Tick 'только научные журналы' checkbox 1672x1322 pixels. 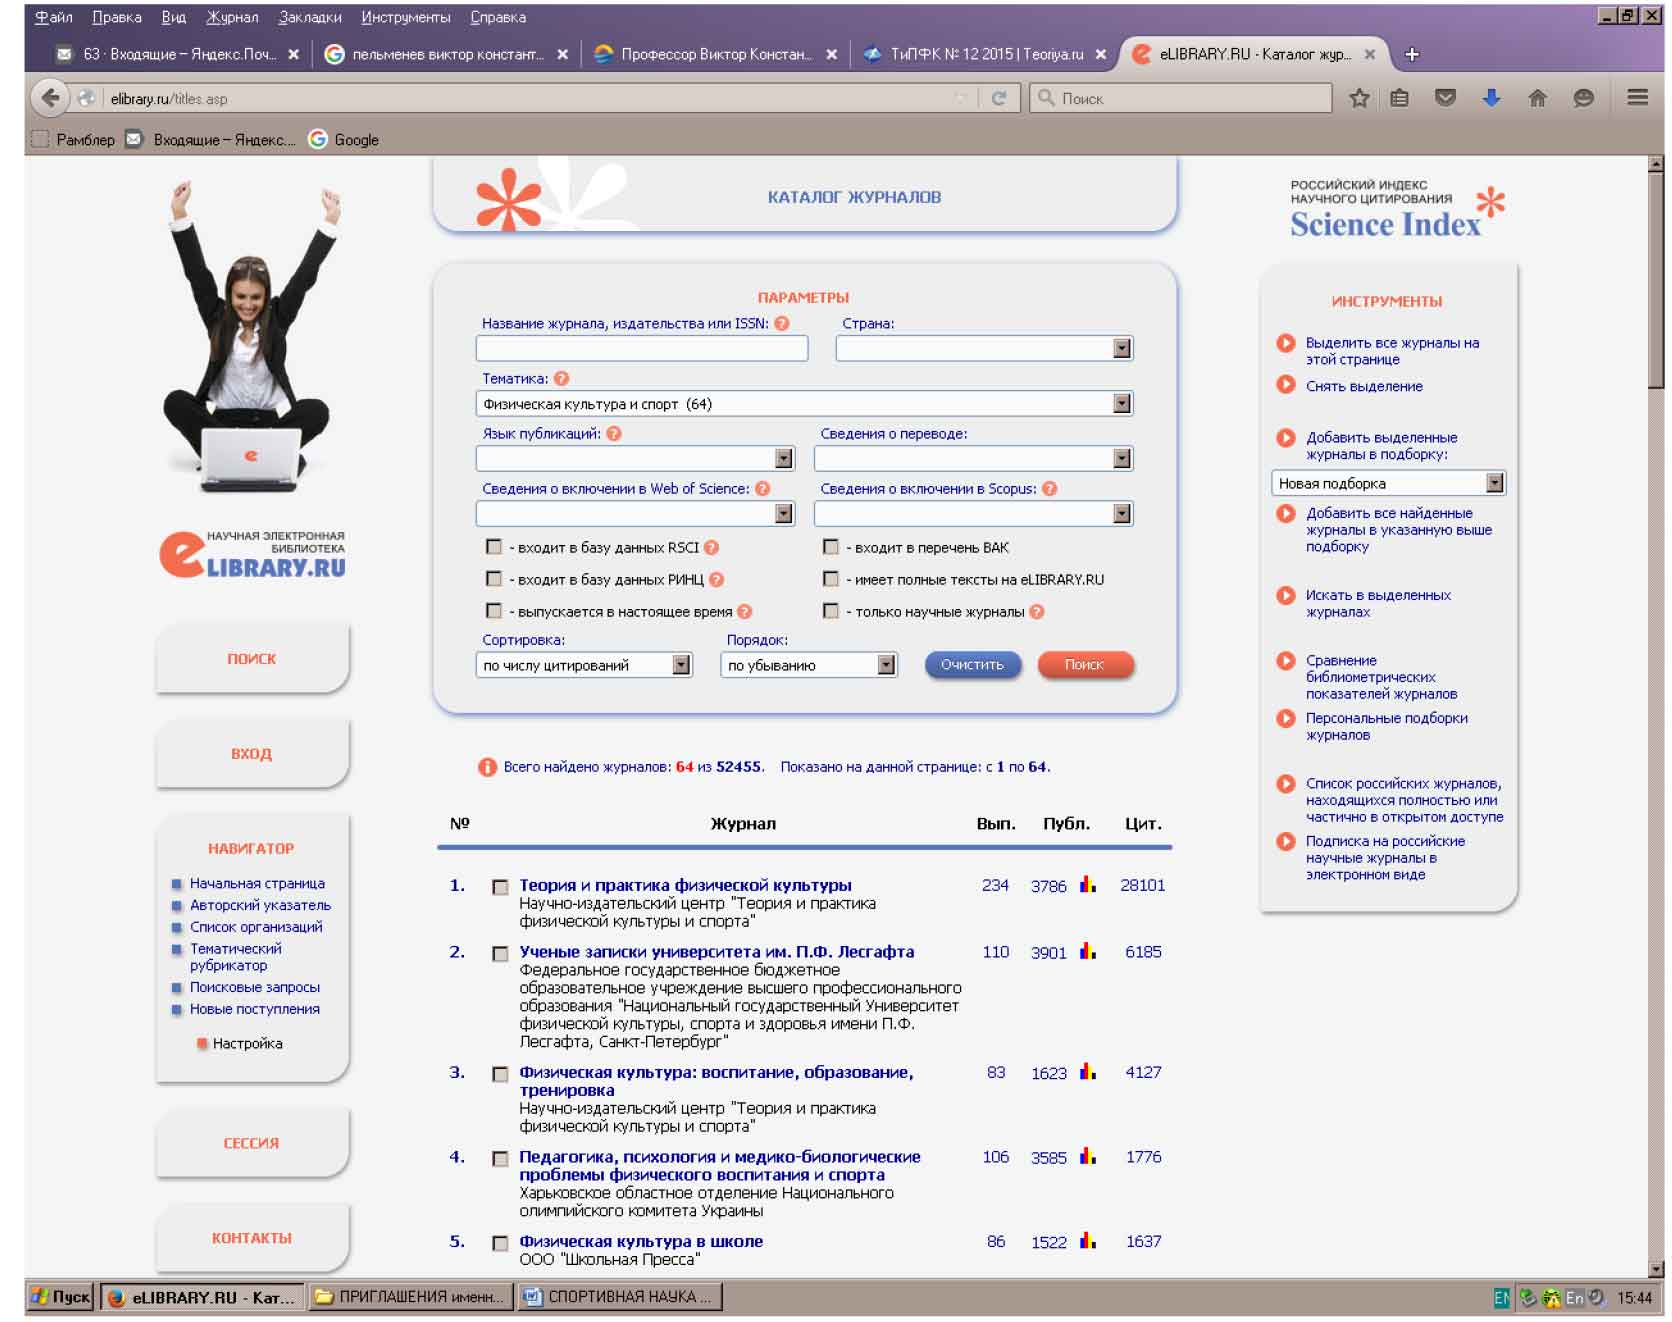831,611
